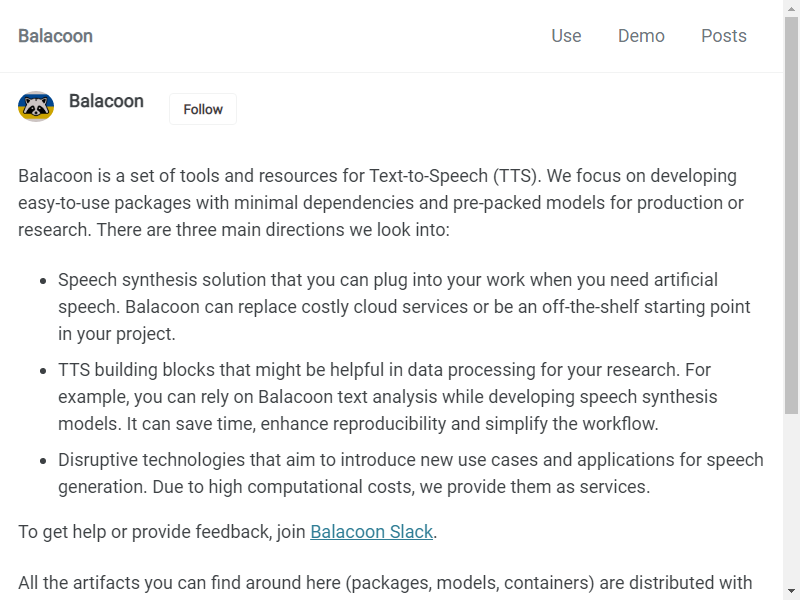800x600 pixels.
Task: Select the Balacoon author name beside avatar
Action: click(106, 101)
